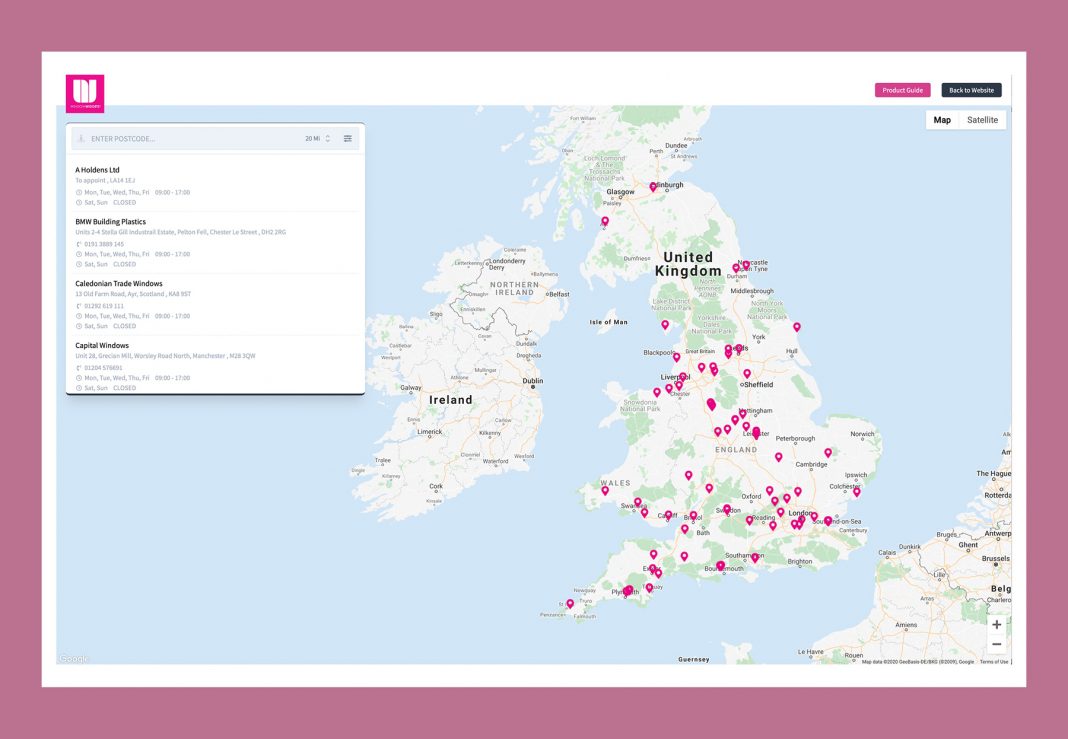The image size is (1068, 739).
Task: Select the pin in far west Wales
Action: (x=605, y=490)
